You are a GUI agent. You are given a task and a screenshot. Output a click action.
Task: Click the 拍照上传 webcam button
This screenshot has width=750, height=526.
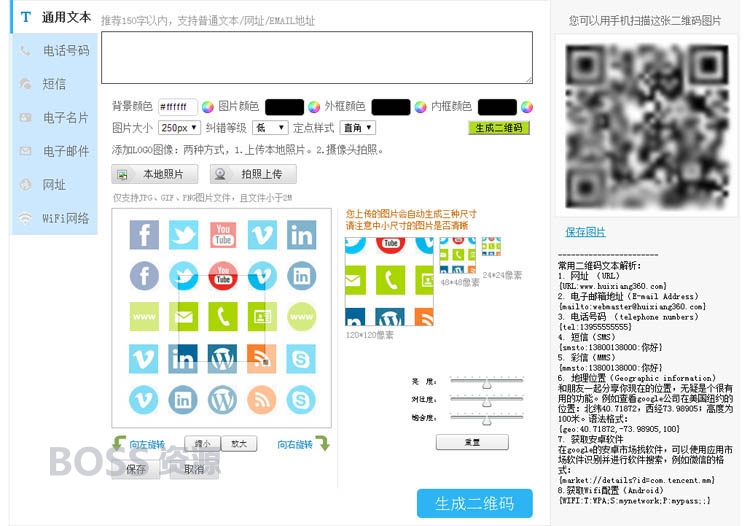[x=253, y=174]
